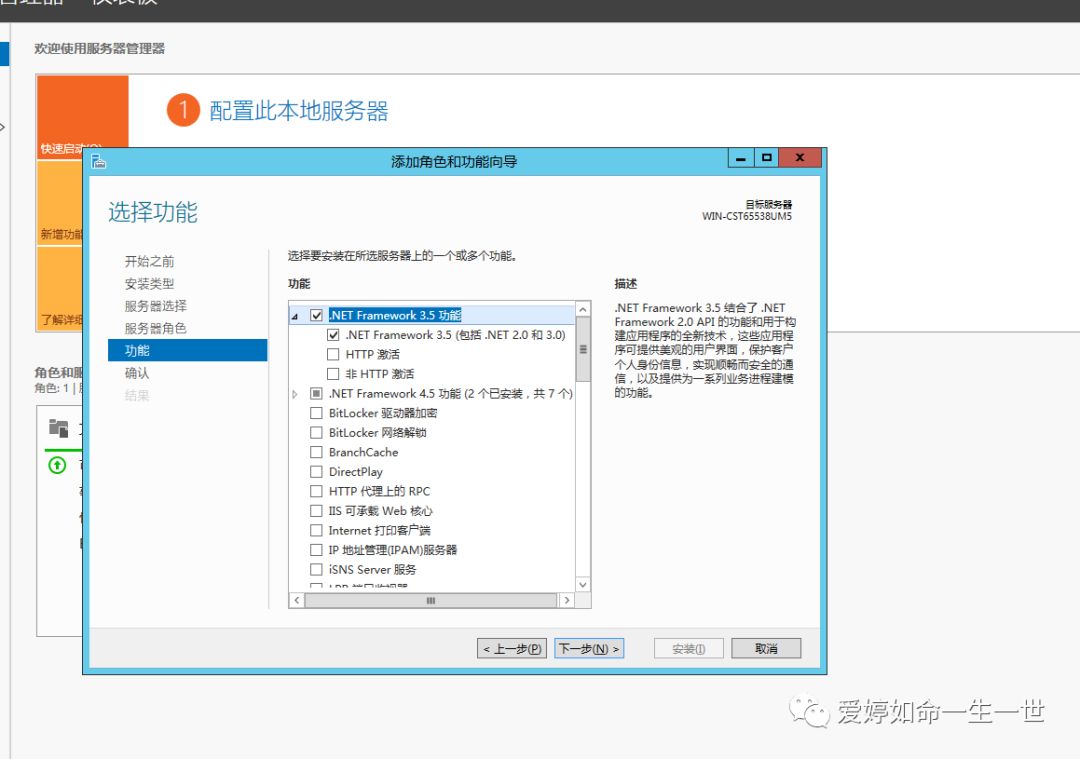Go to 开始之前 wizard step
1080x759 pixels.
pyautogui.click(x=149, y=261)
